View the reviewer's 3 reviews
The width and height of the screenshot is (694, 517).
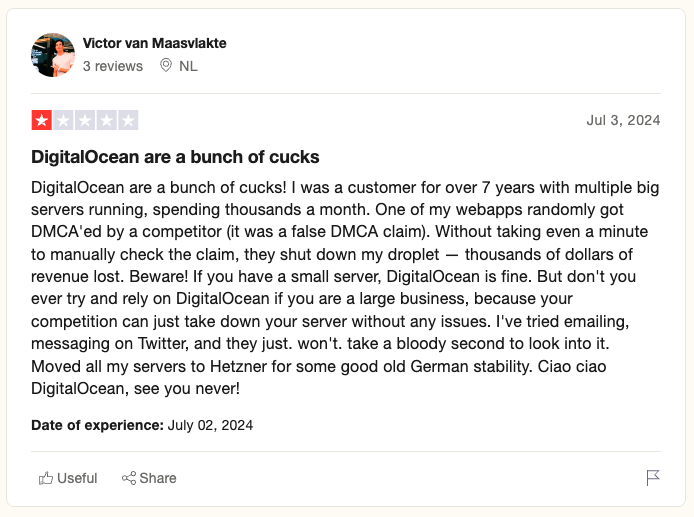(113, 66)
